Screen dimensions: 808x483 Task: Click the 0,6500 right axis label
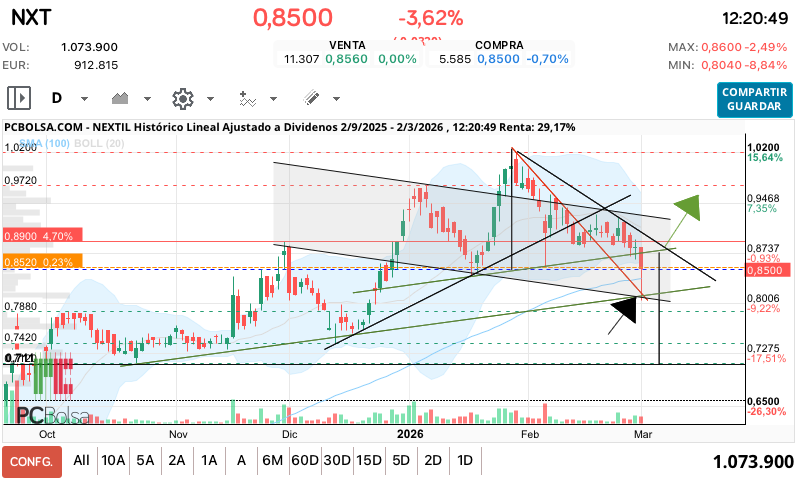pos(763,401)
